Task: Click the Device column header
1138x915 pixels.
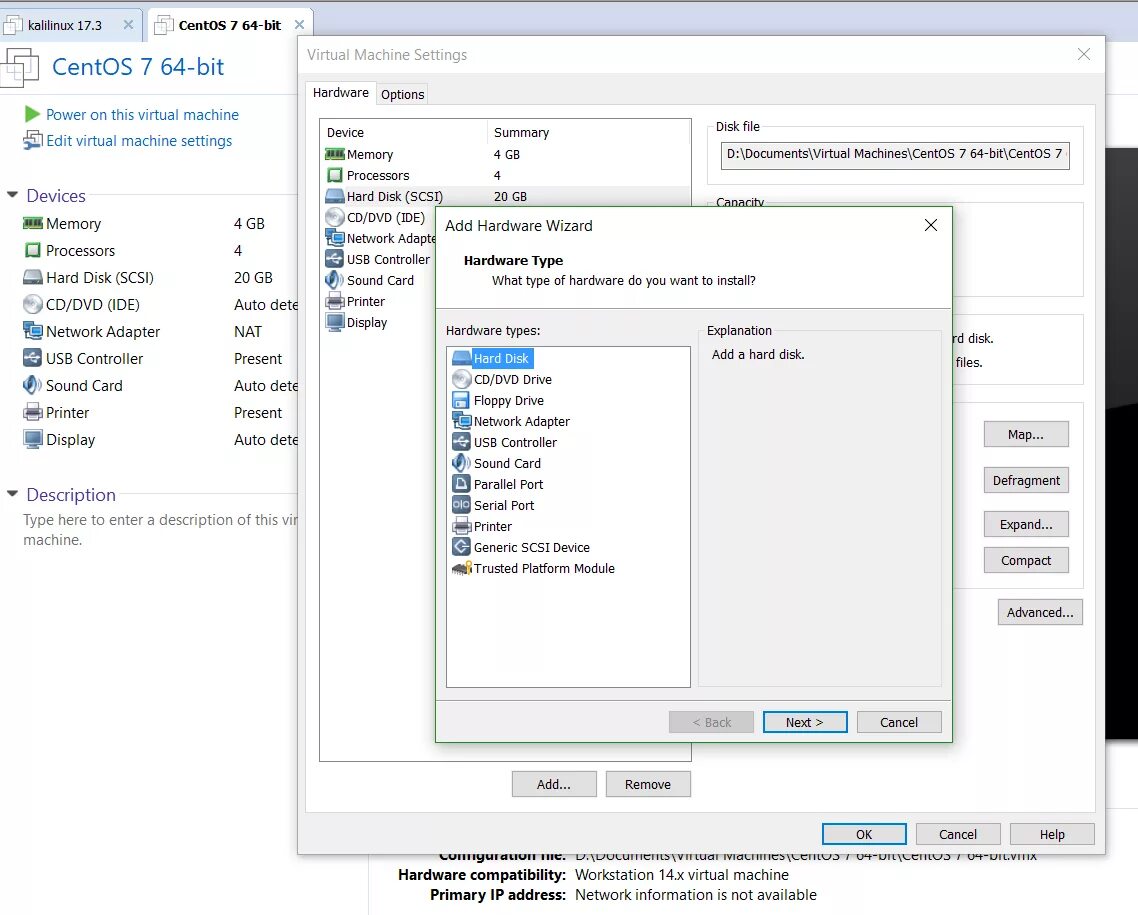Action: click(404, 132)
